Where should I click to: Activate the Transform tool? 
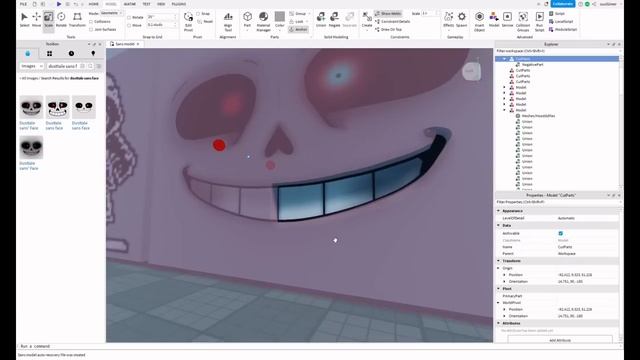click(77, 20)
